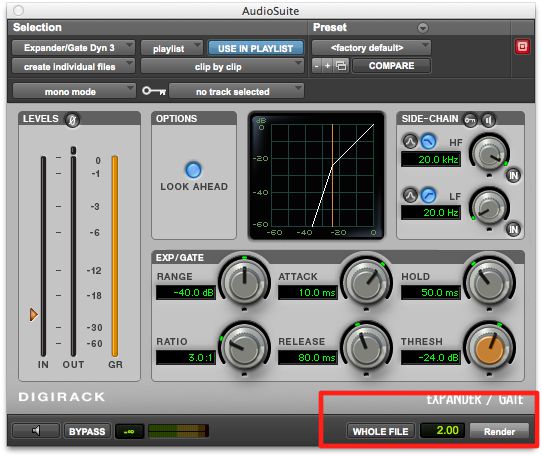Viewport: 542px width, 457px height.
Task: Click the LF frequency knob
Action: pos(489,207)
